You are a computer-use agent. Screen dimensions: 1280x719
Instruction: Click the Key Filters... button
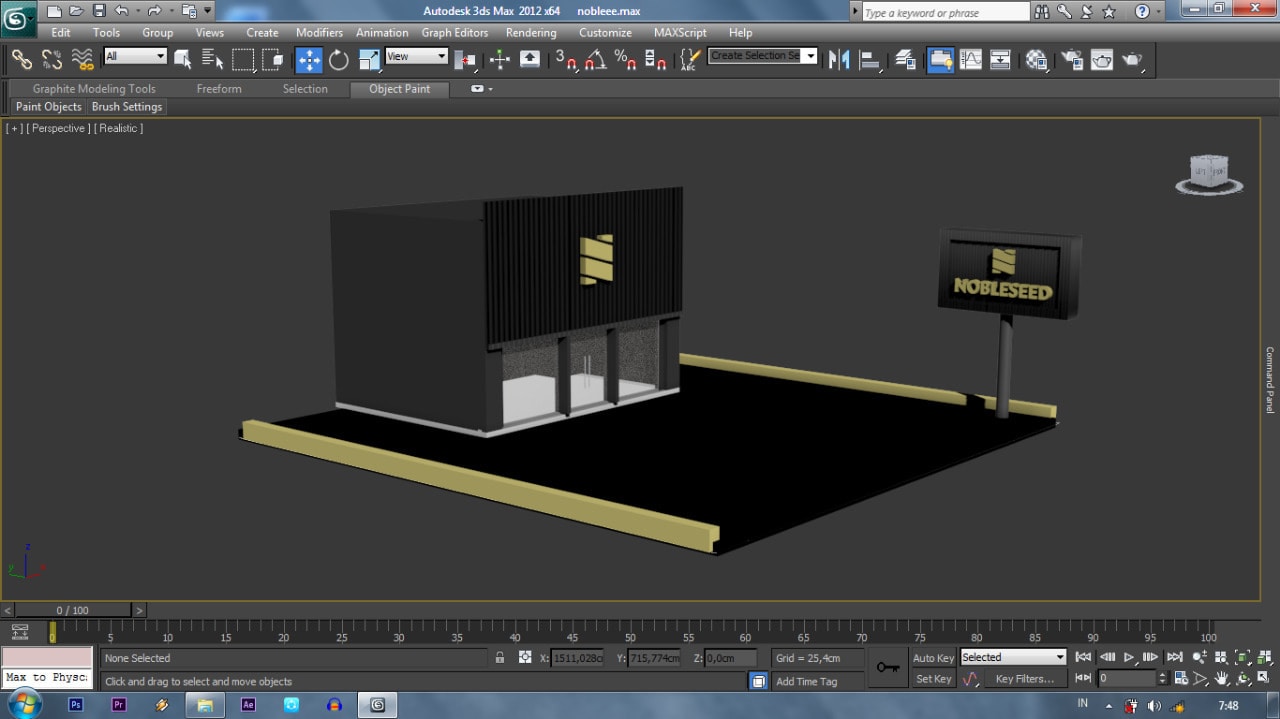pos(1024,679)
